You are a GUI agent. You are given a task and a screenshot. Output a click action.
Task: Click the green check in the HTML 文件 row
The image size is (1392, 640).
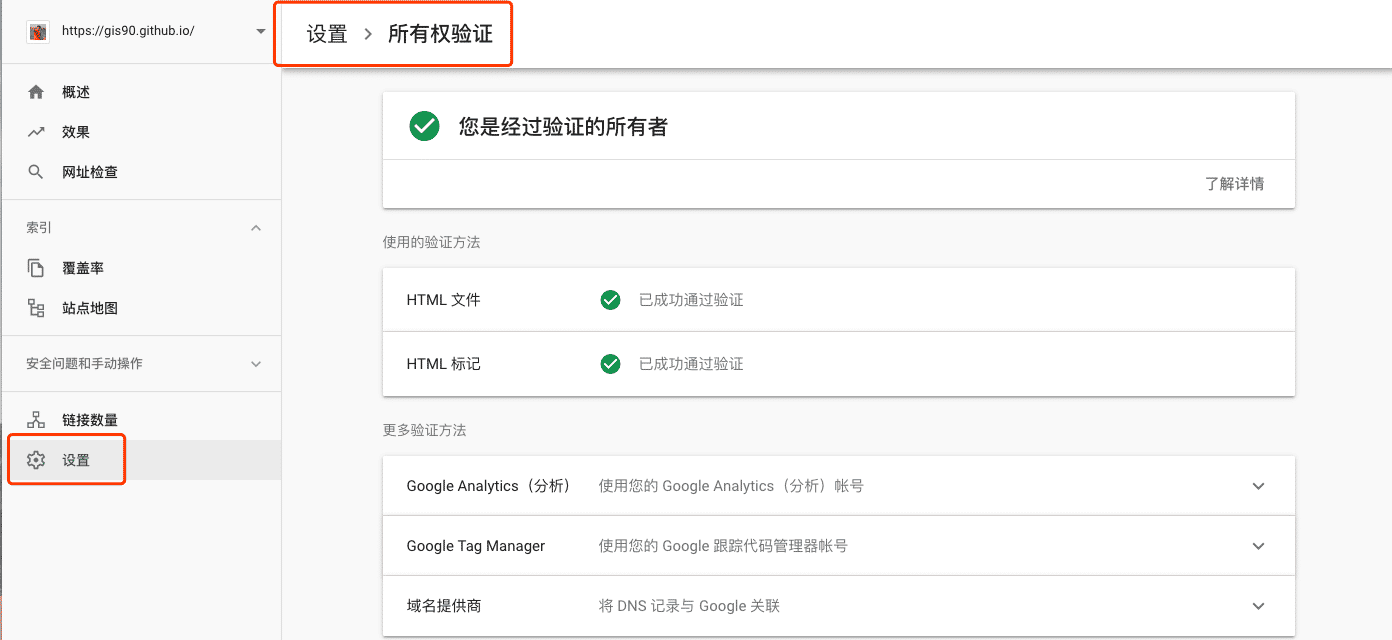point(610,300)
